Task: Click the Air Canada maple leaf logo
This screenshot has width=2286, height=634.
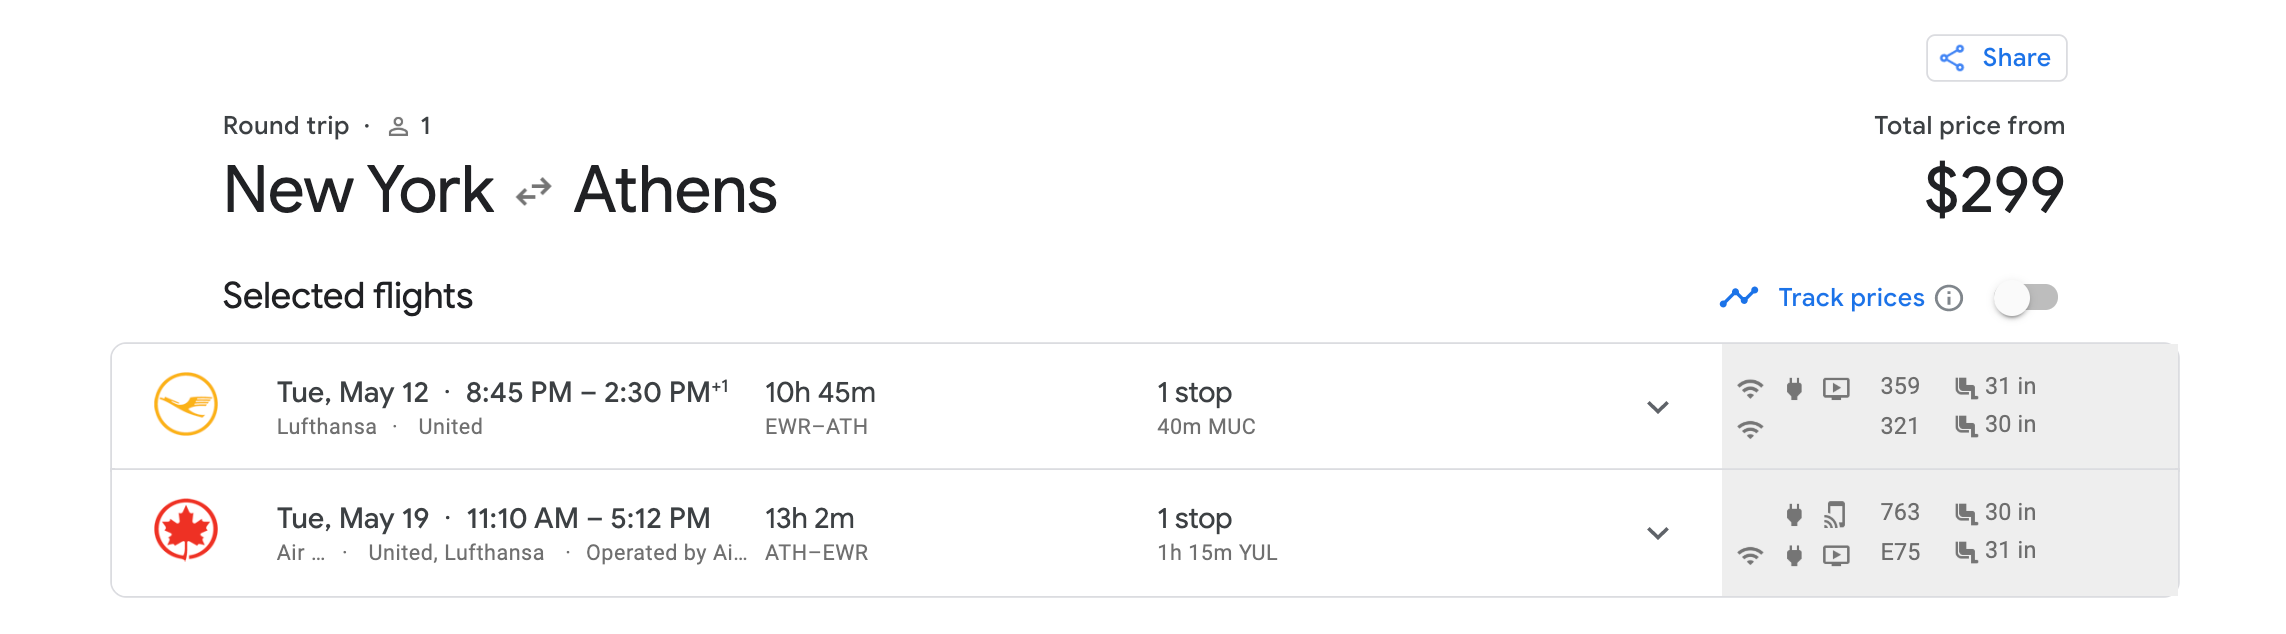Action: pos(186,530)
